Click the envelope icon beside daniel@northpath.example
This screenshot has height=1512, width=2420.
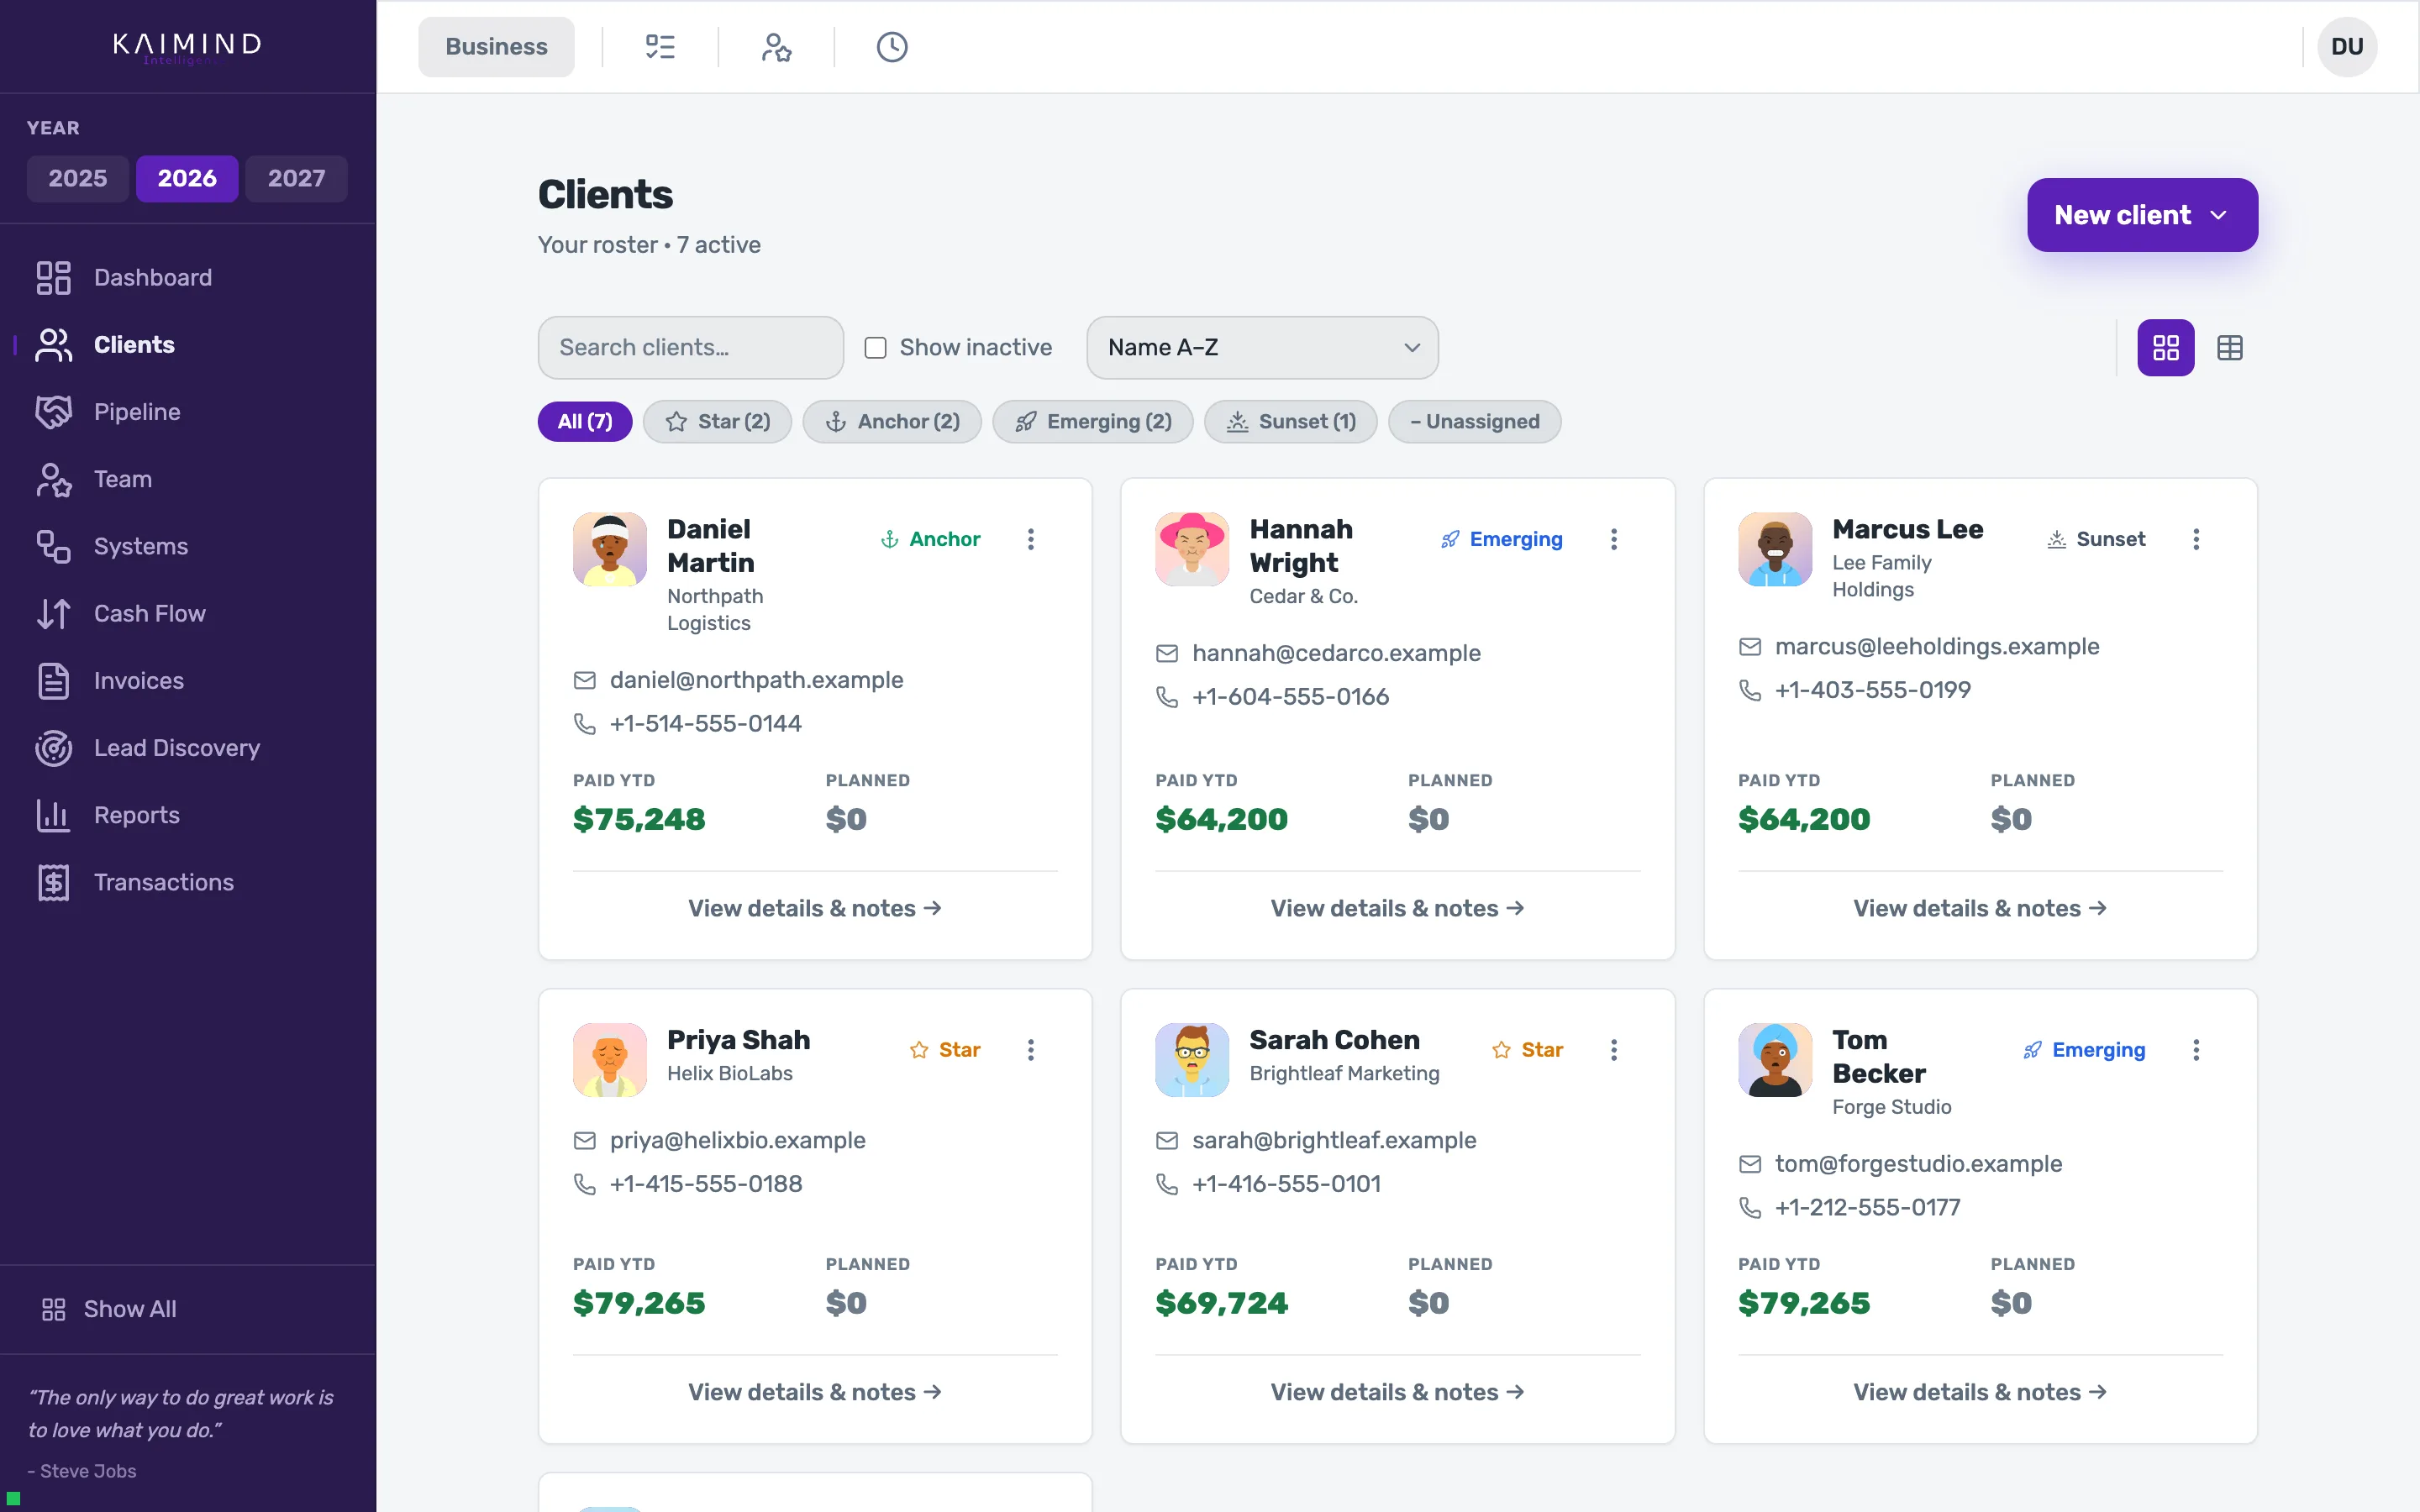(x=585, y=681)
